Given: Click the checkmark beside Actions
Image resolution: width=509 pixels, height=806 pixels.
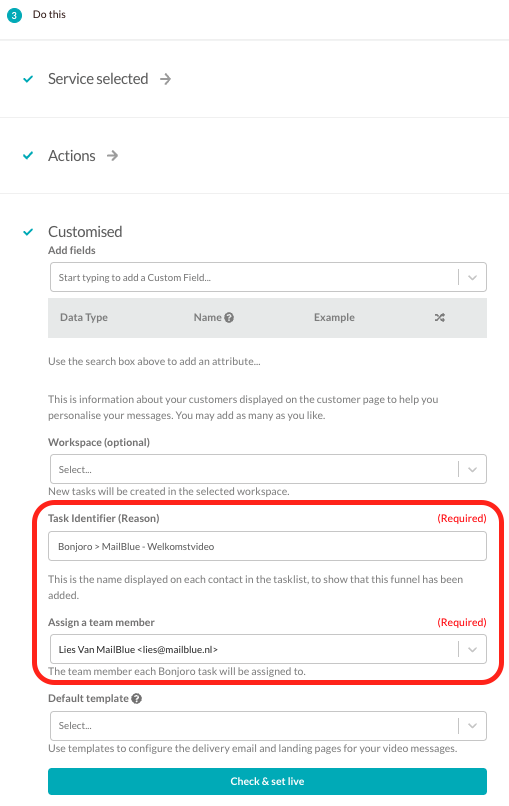Looking at the screenshot, I should tap(28, 155).
